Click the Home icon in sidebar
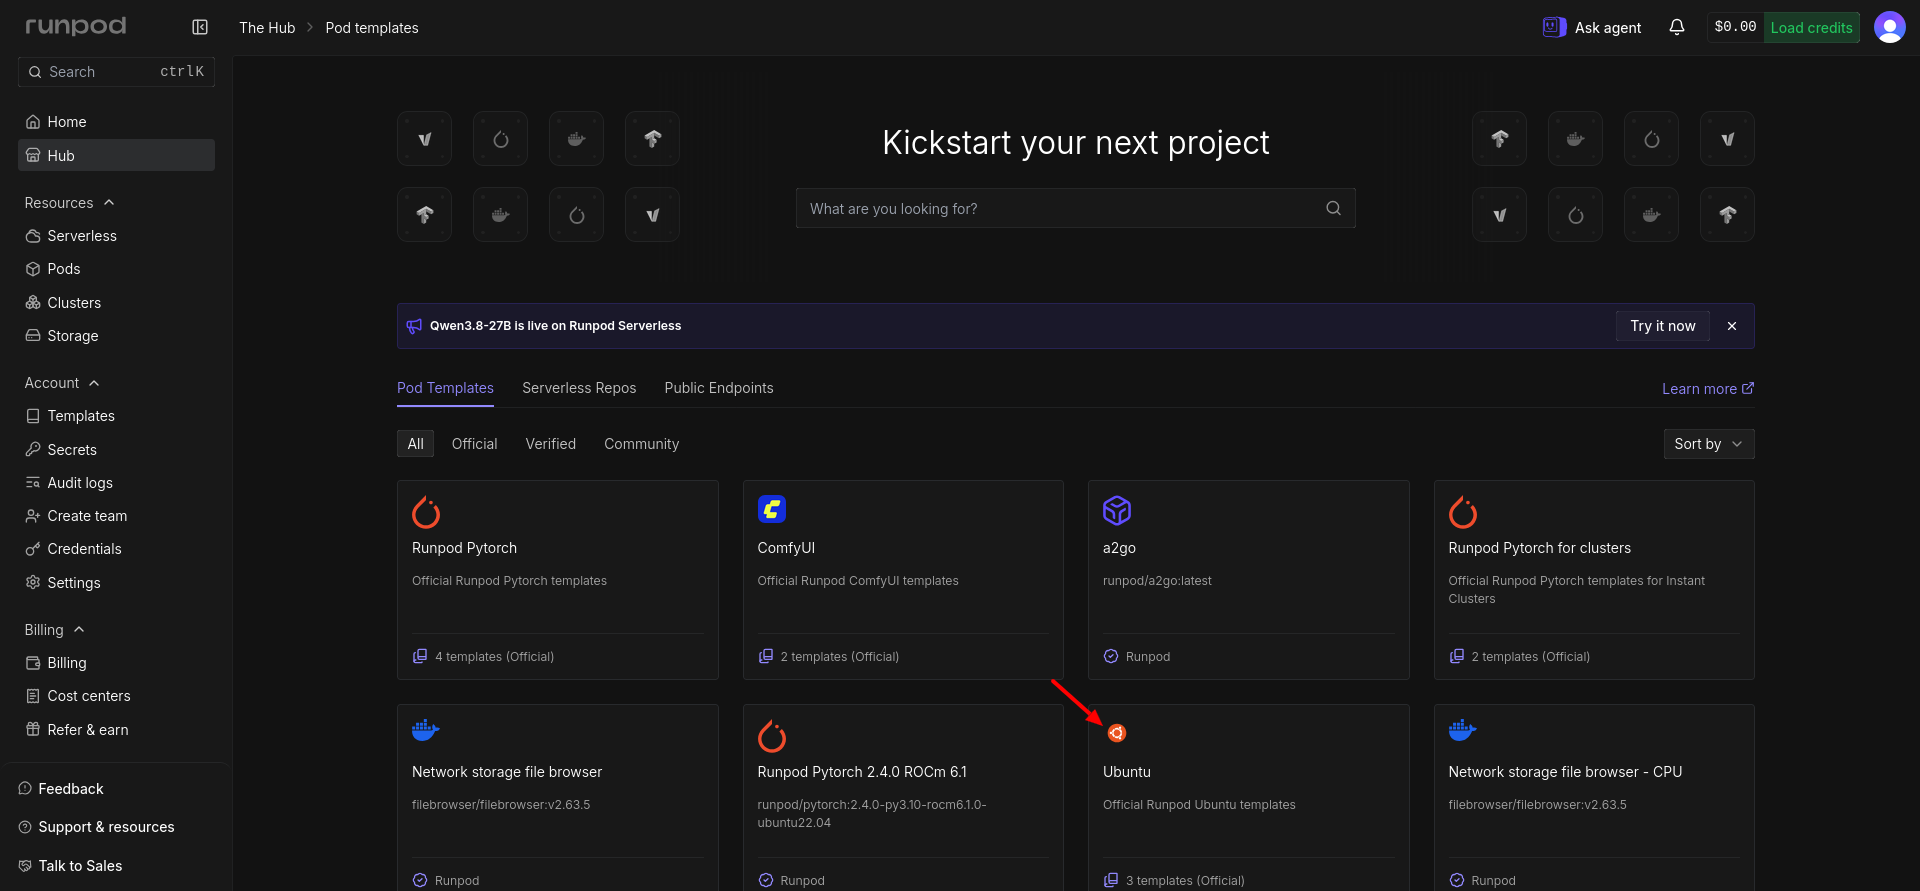Screen dimensions: 1920x891 pos(33,122)
